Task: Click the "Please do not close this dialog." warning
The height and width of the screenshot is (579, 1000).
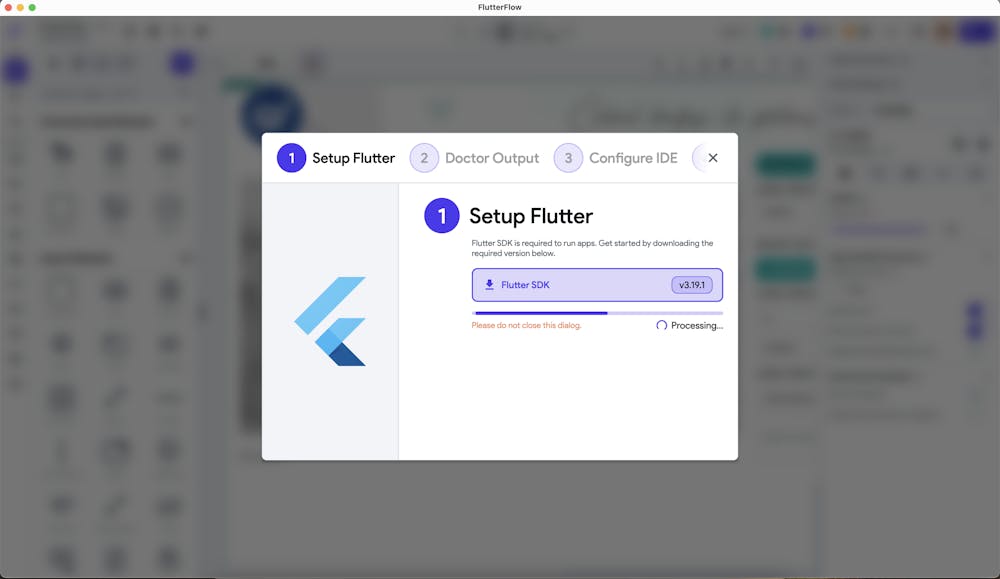Action: point(526,325)
